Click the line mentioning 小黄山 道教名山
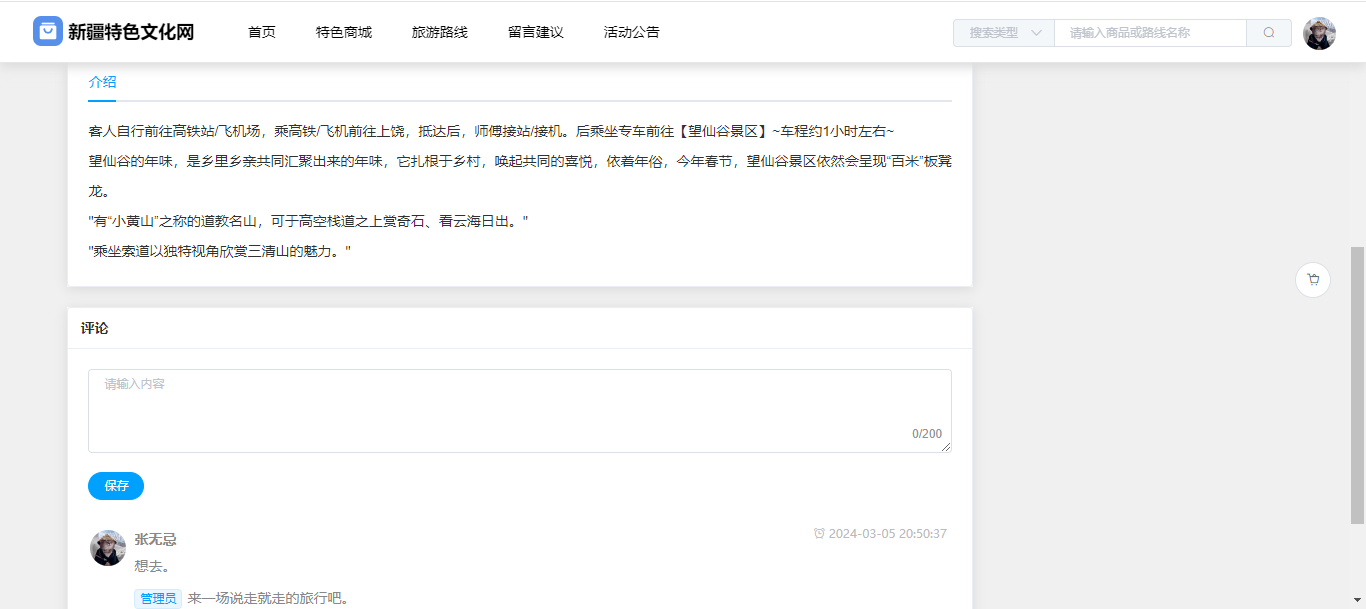The height and width of the screenshot is (609, 1366). [x=308, y=221]
